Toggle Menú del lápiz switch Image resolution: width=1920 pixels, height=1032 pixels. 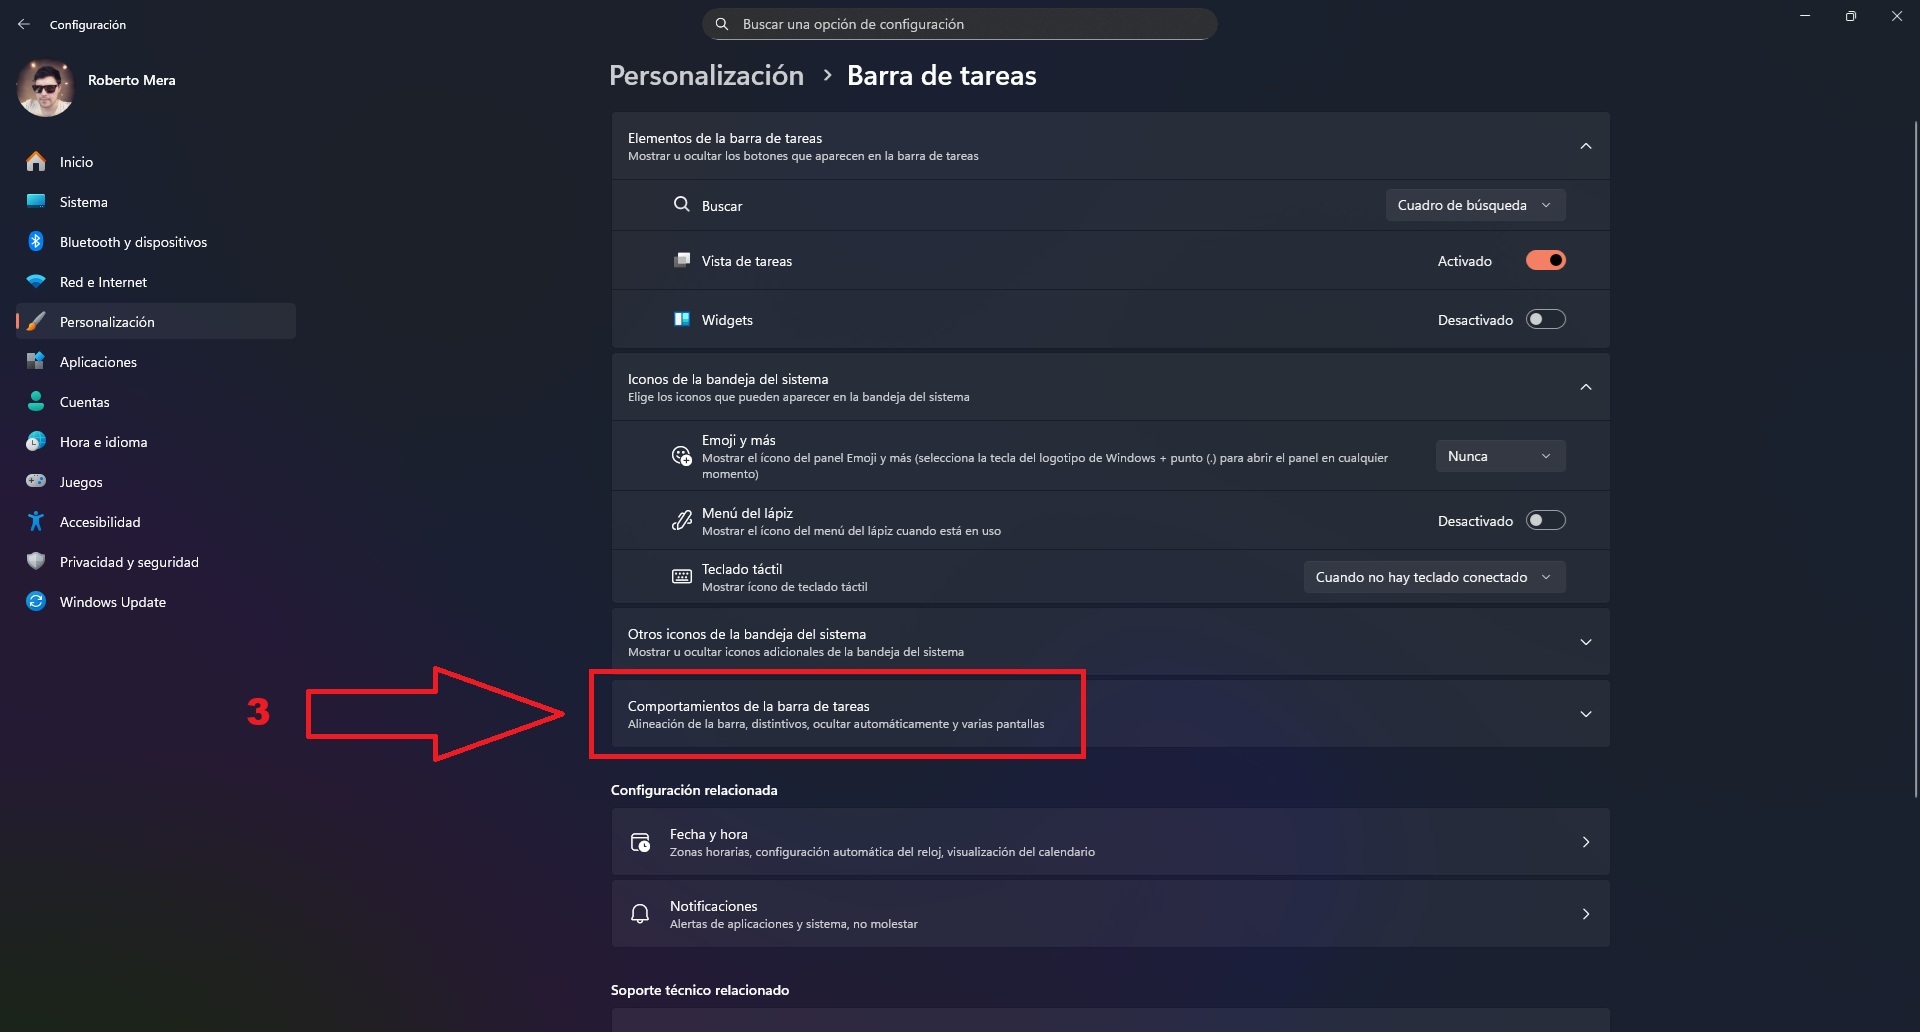(1545, 521)
